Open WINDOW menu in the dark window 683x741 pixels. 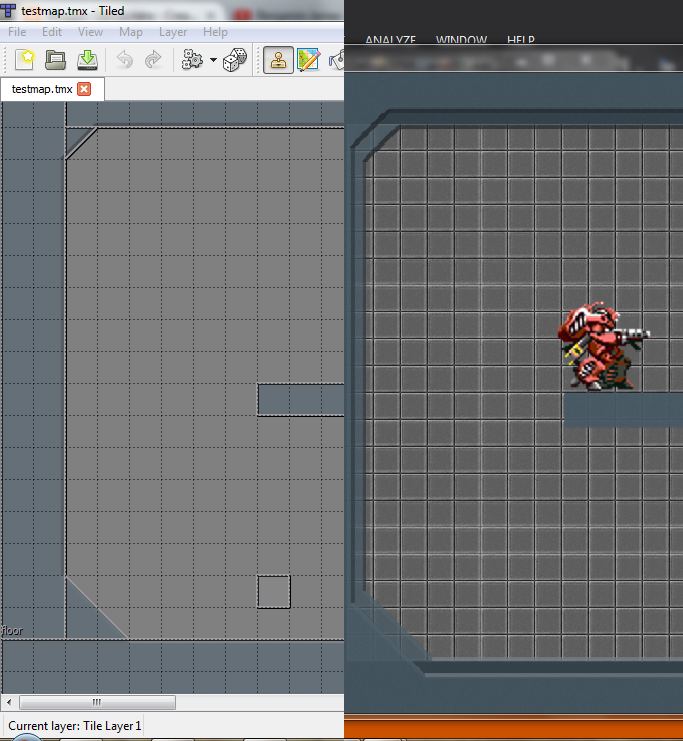[x=461, y=40]
